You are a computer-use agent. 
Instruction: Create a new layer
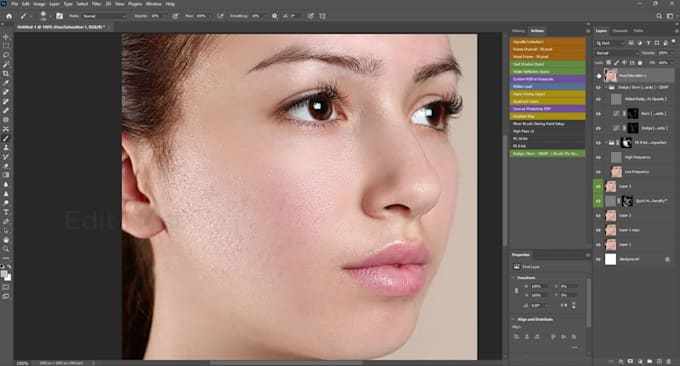point(659,361)
